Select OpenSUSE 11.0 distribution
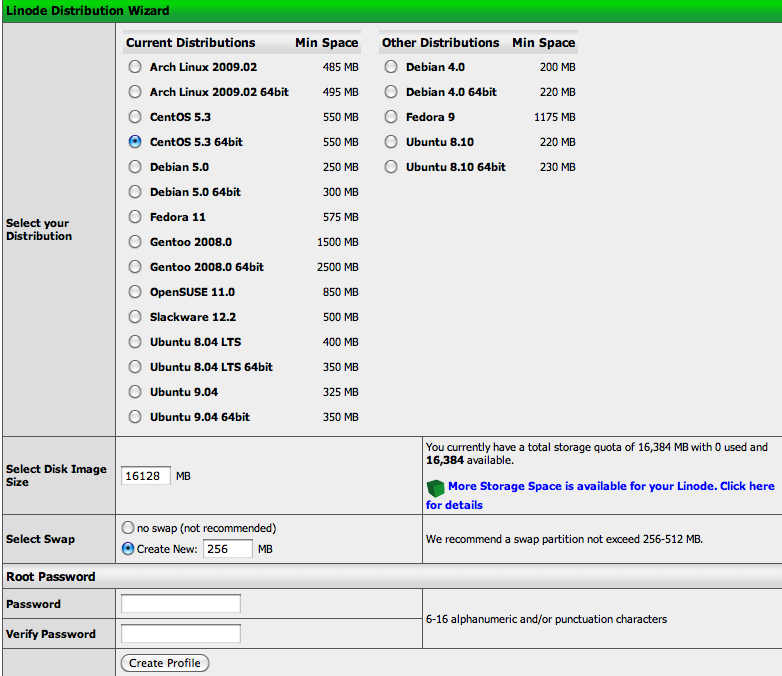 [x=135, y=292]
